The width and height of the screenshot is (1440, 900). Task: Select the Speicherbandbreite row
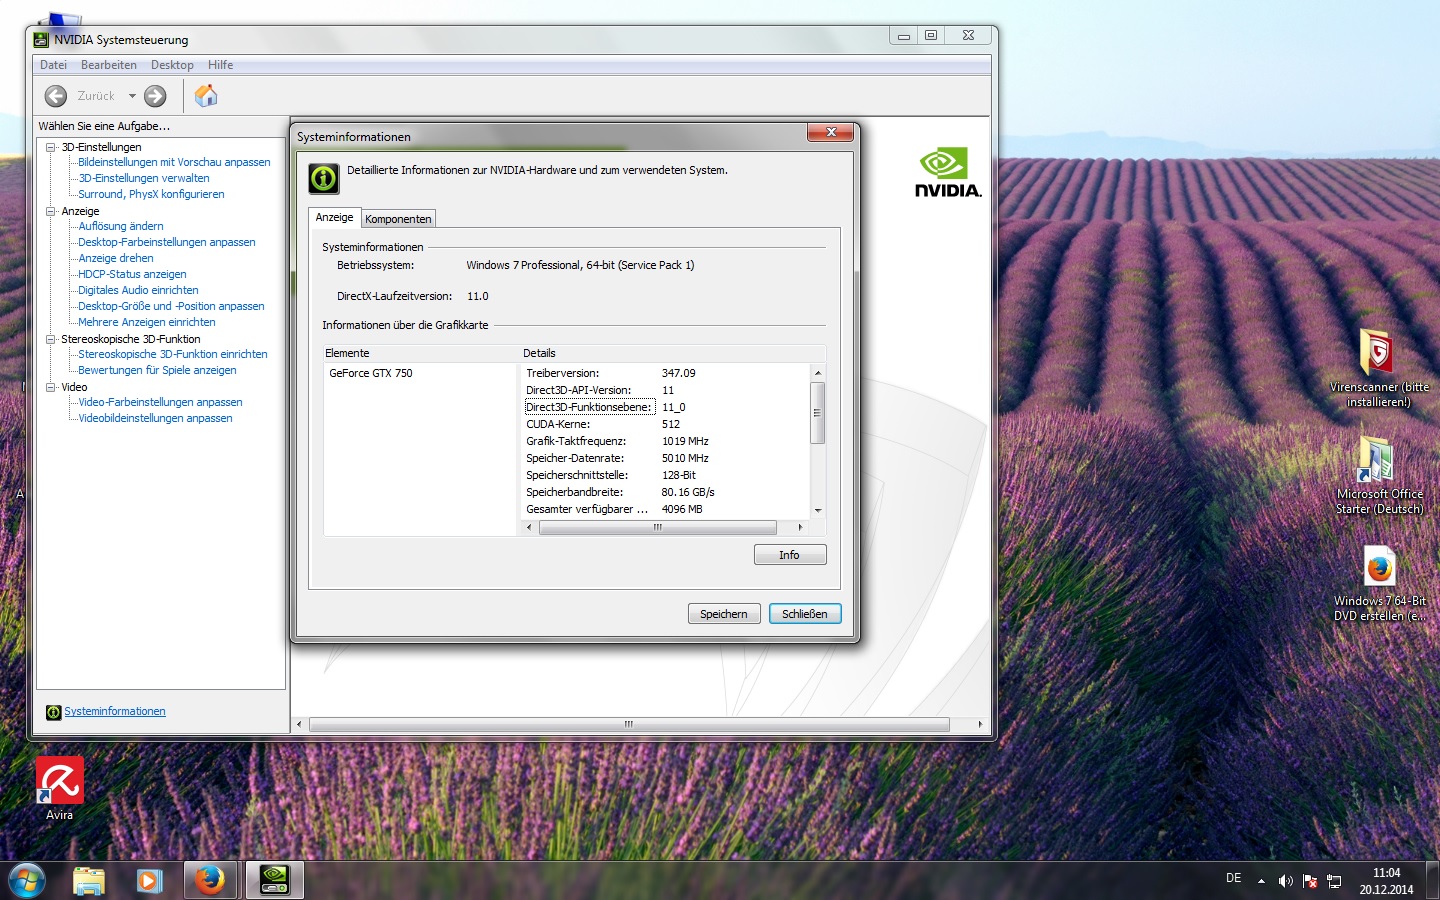[665, 492]
